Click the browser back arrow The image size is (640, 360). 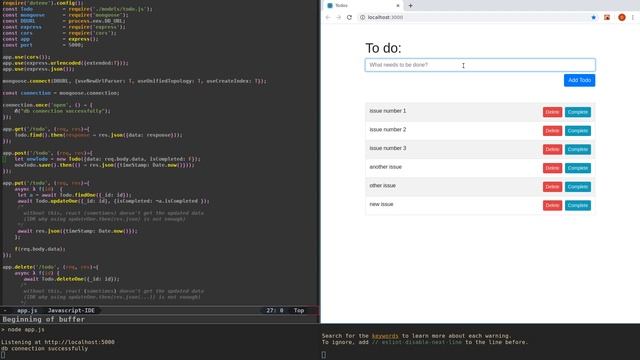pyautogui.click(x=328, y=17)
